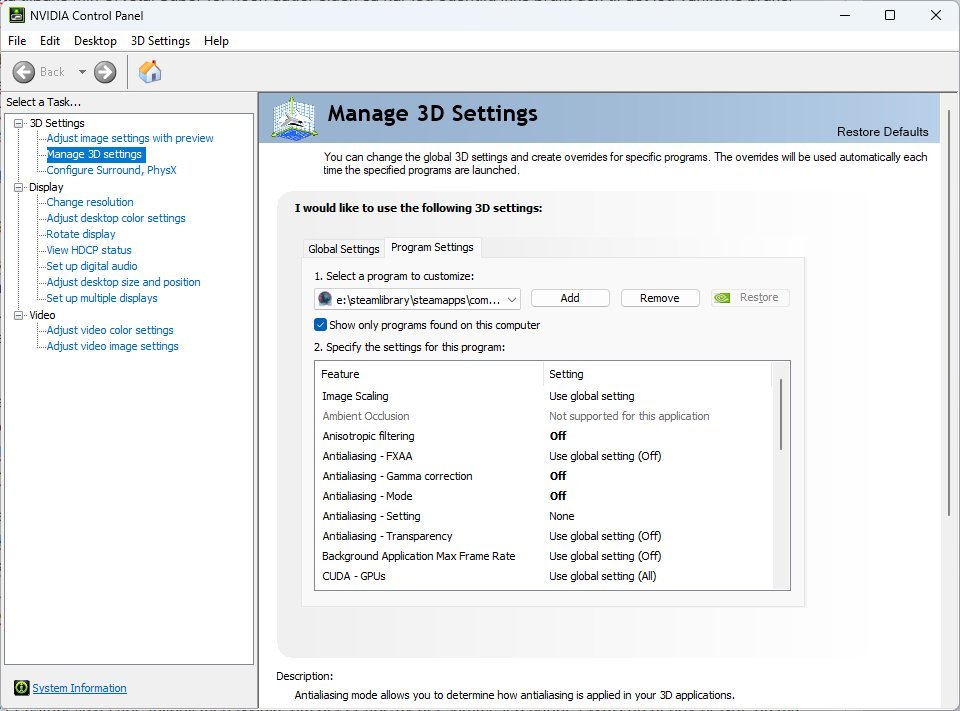Open the File menu
The image size is (960, 711).
17,41
